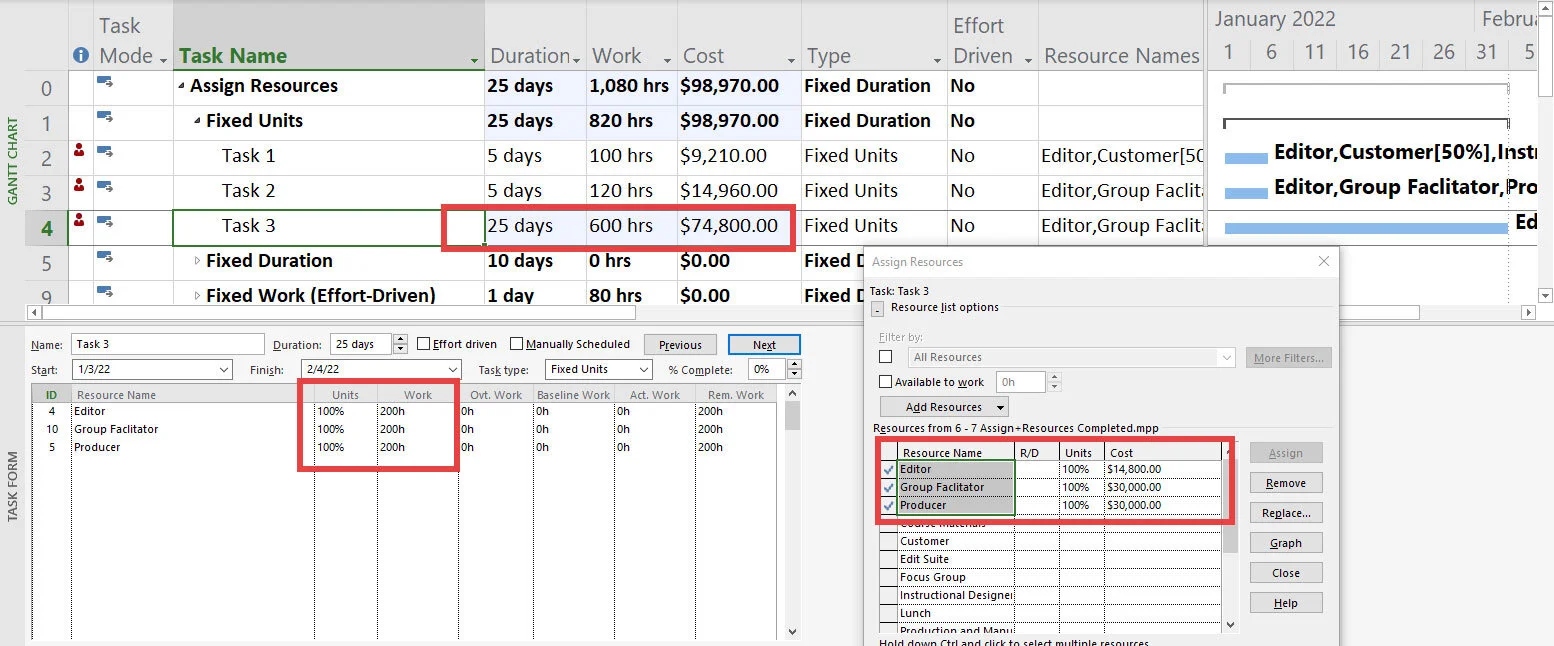
Task: Click the assigned checkmark beside Group Faclitator
Action: tap(888, 487)
